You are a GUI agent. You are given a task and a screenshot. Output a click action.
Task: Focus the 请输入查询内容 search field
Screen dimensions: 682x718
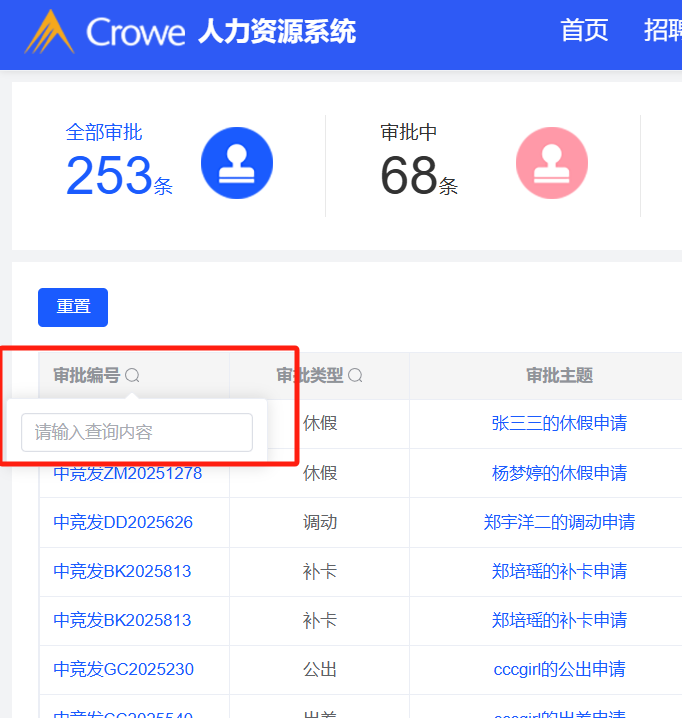coord(137,432)
